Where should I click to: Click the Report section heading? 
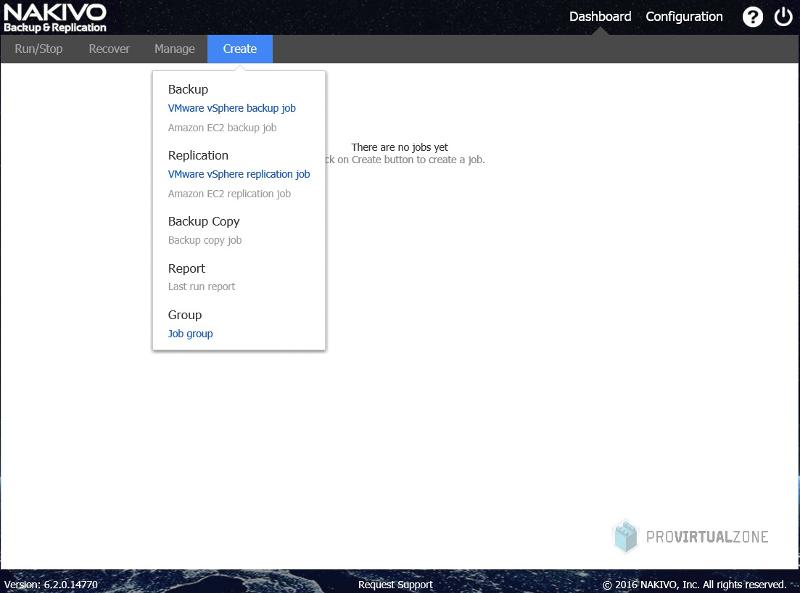pos(186,268)
